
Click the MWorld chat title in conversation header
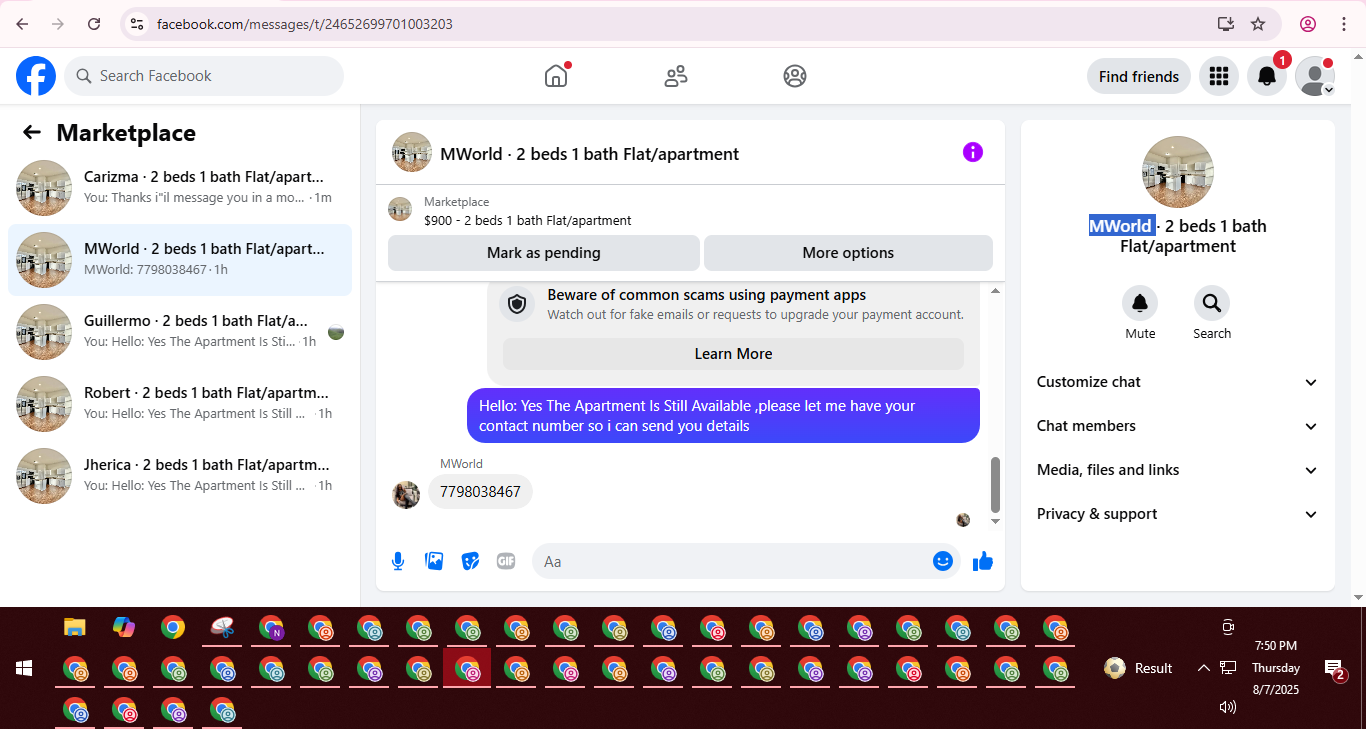590,154
